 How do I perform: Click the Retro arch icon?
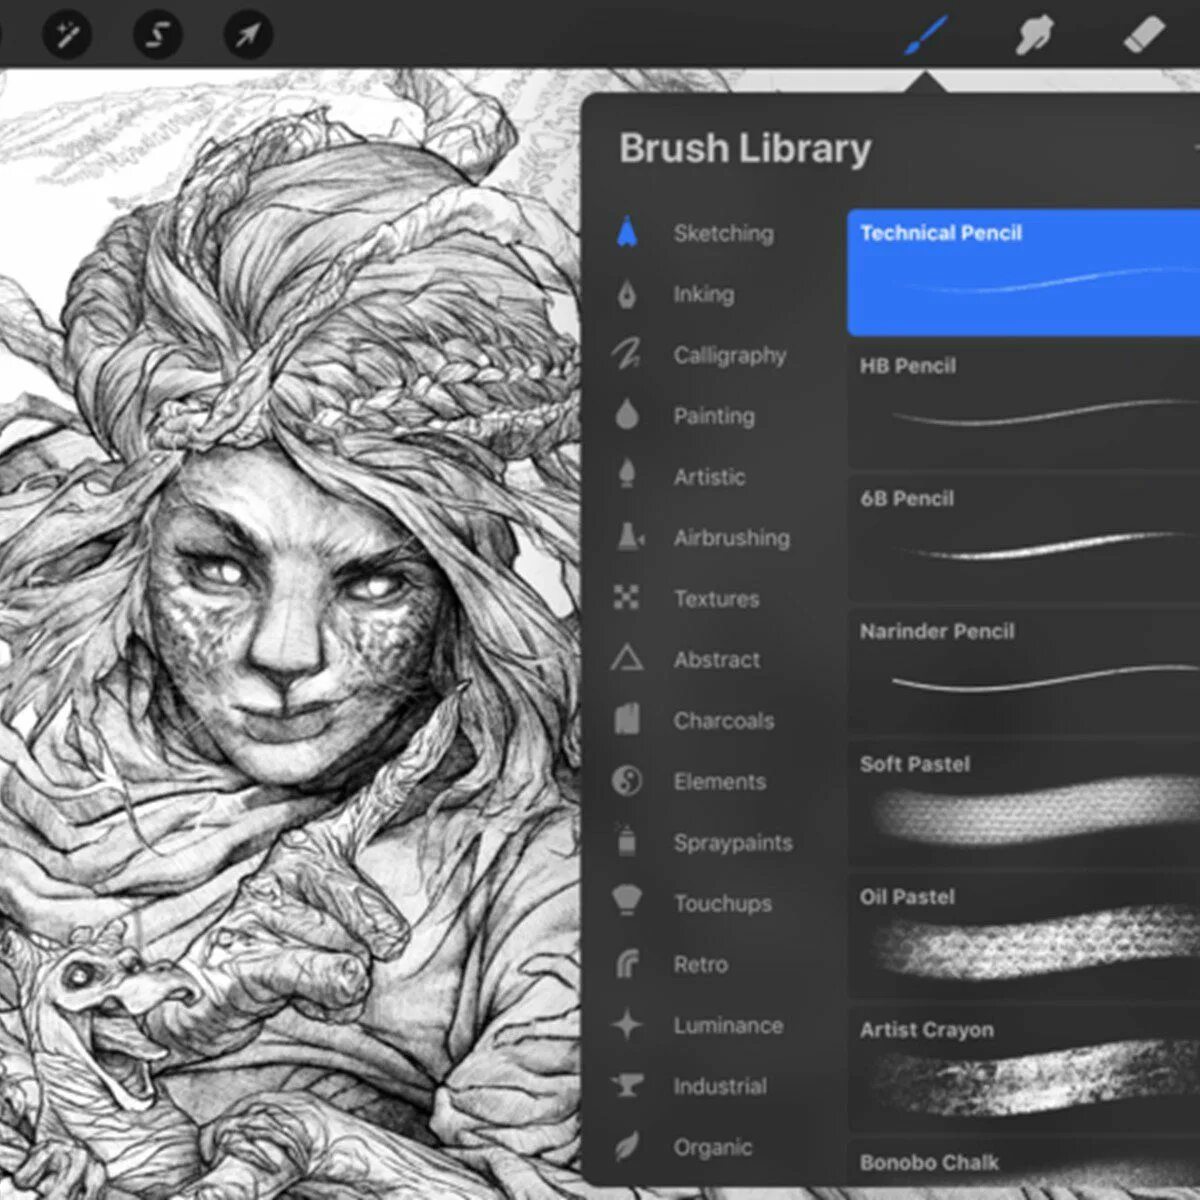[x=627, y=963]
